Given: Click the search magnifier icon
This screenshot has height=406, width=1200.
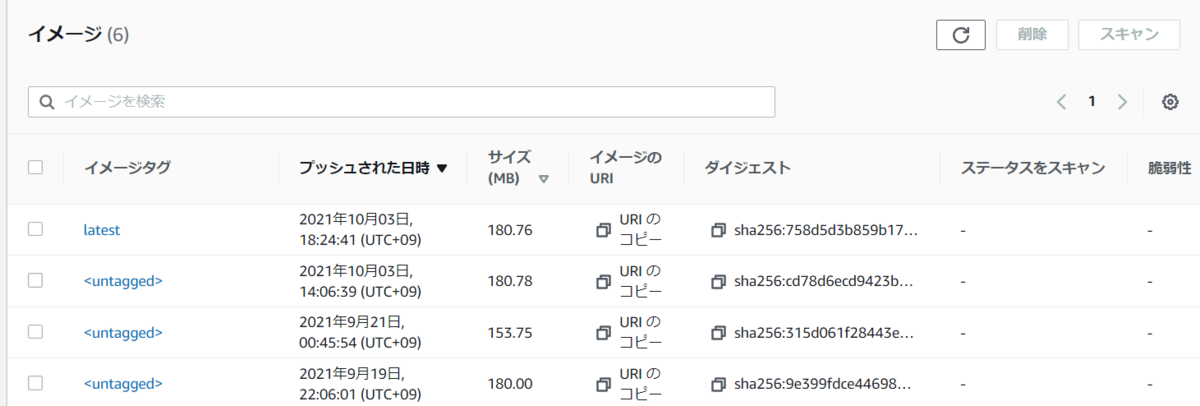Looking at the screenshot, I should click(x=46, y=102).
